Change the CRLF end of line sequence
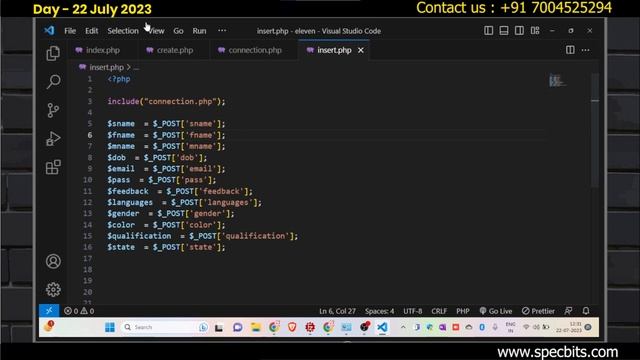Viewport: 640px width, 360px height. click(439, 311)
